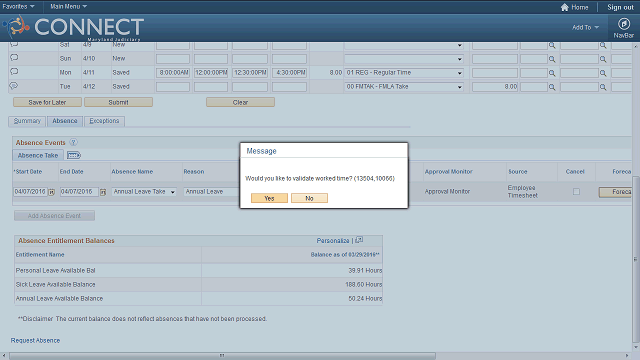This screenshot has width=640, height=360.
Task: Click the Start Date field 04/07/2016
Action: click(x=31, y=191)
